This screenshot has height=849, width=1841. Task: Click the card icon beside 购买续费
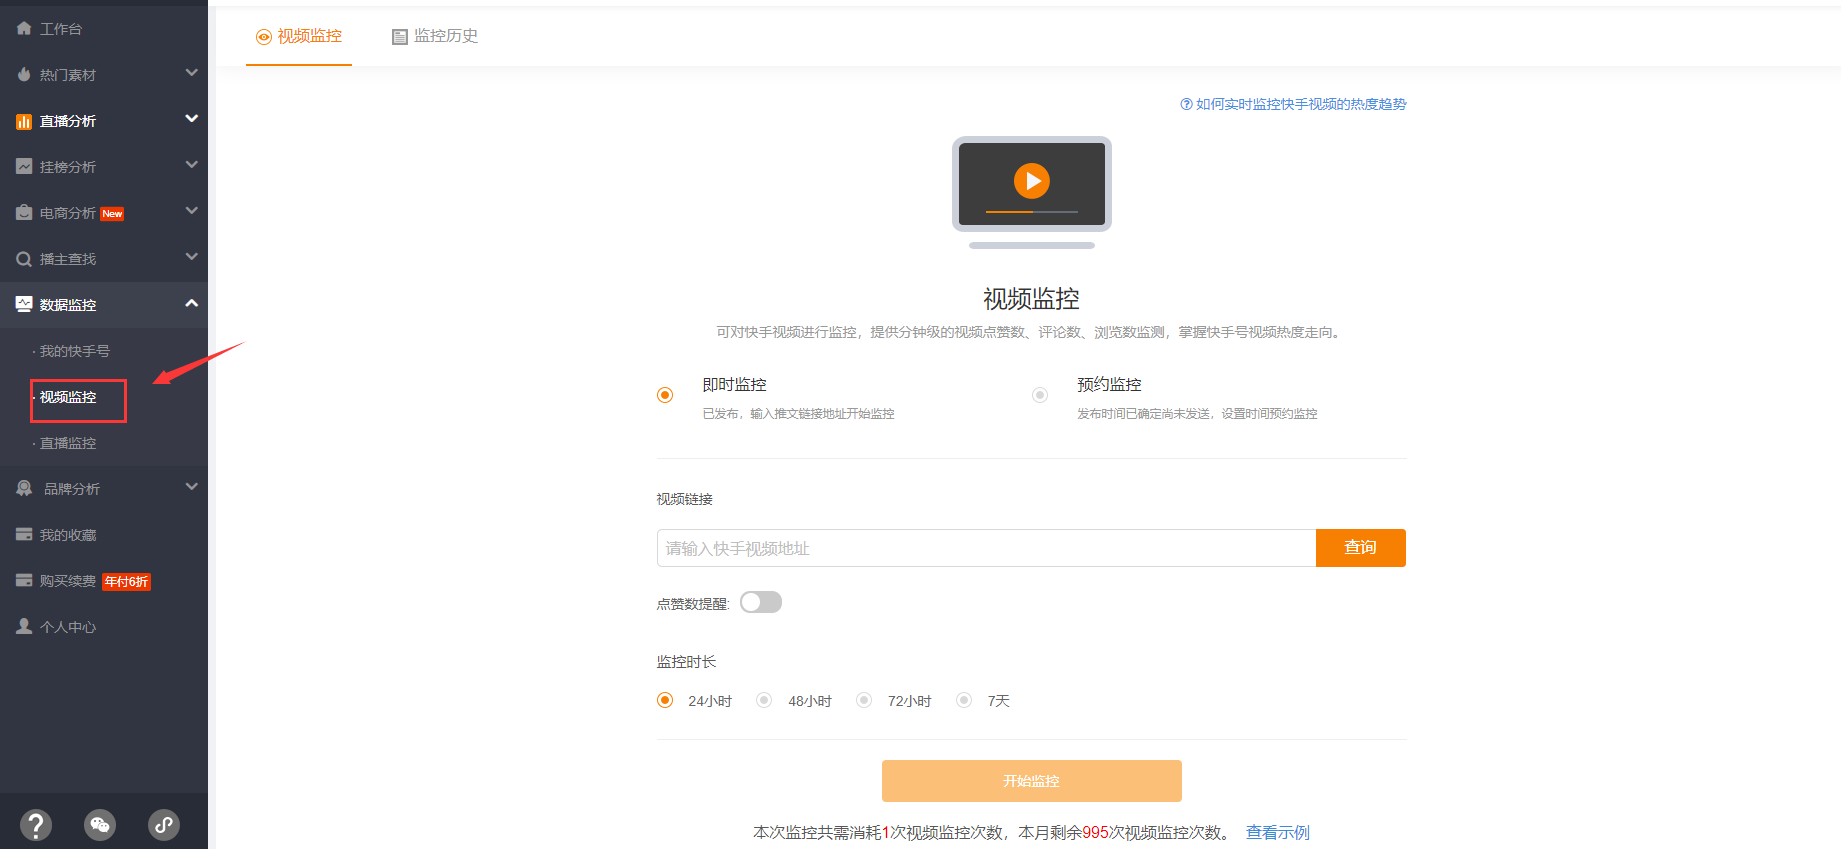point(24,581)
